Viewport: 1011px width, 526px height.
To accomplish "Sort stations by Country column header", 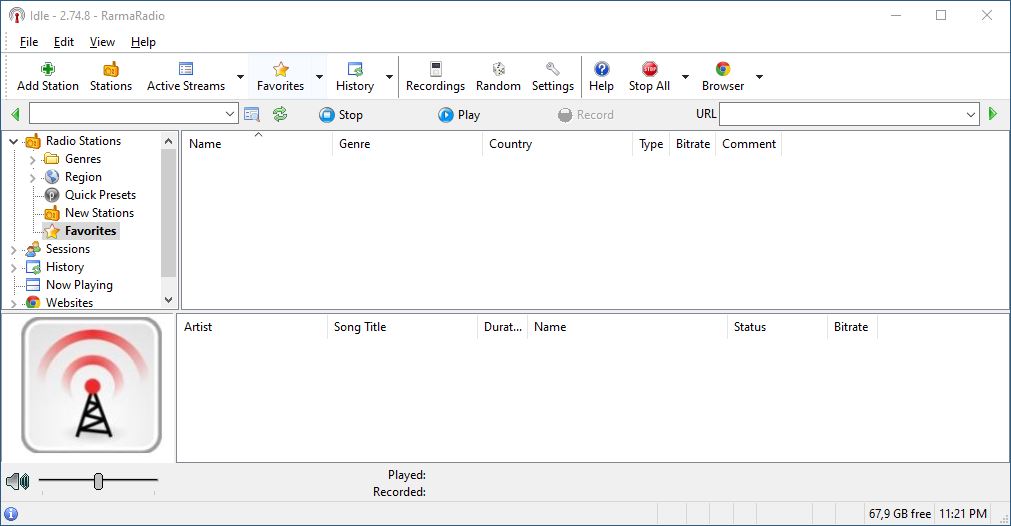I will tap(557, 144).
